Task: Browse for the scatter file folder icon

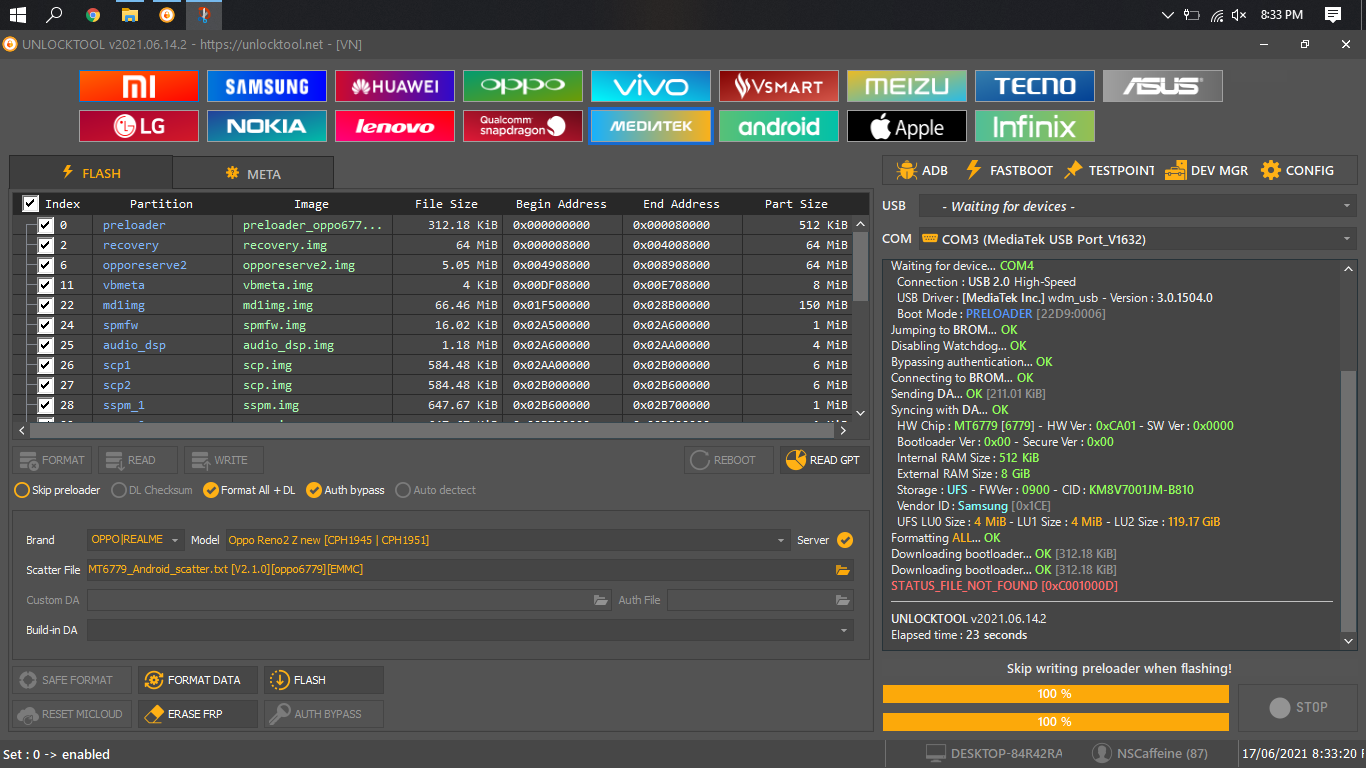Action: coord(843,570)
